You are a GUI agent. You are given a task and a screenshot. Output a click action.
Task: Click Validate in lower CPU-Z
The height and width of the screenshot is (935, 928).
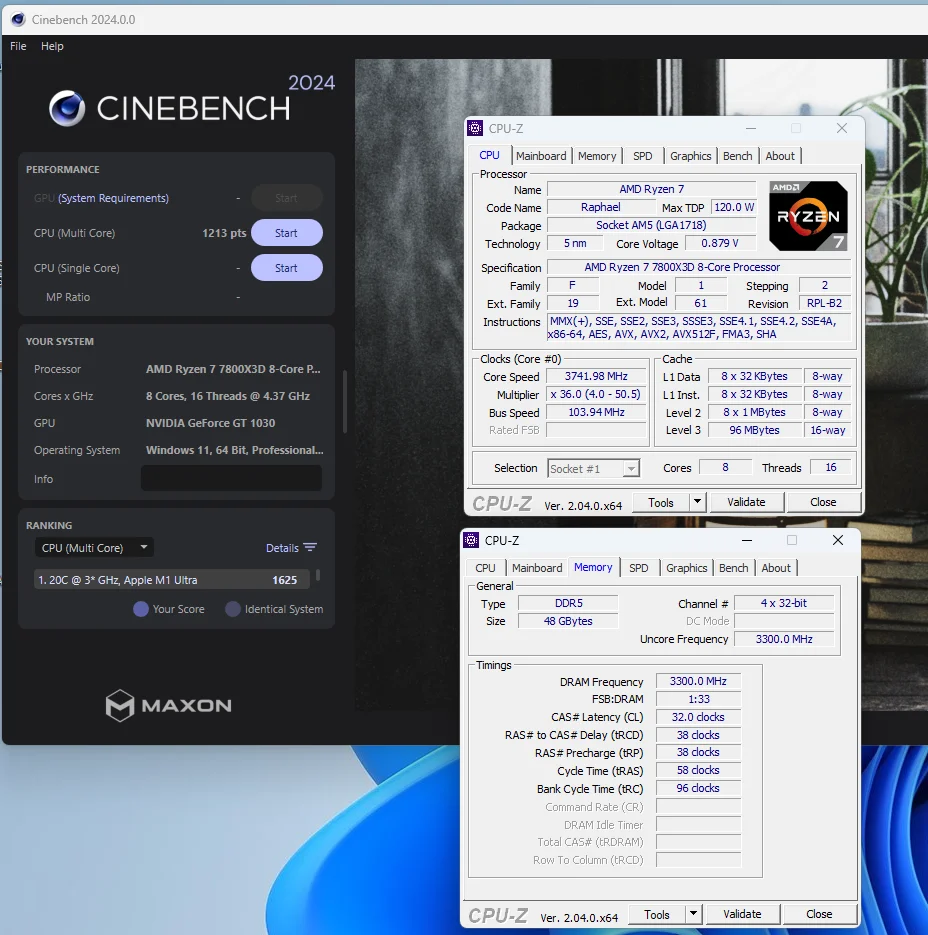742,914
